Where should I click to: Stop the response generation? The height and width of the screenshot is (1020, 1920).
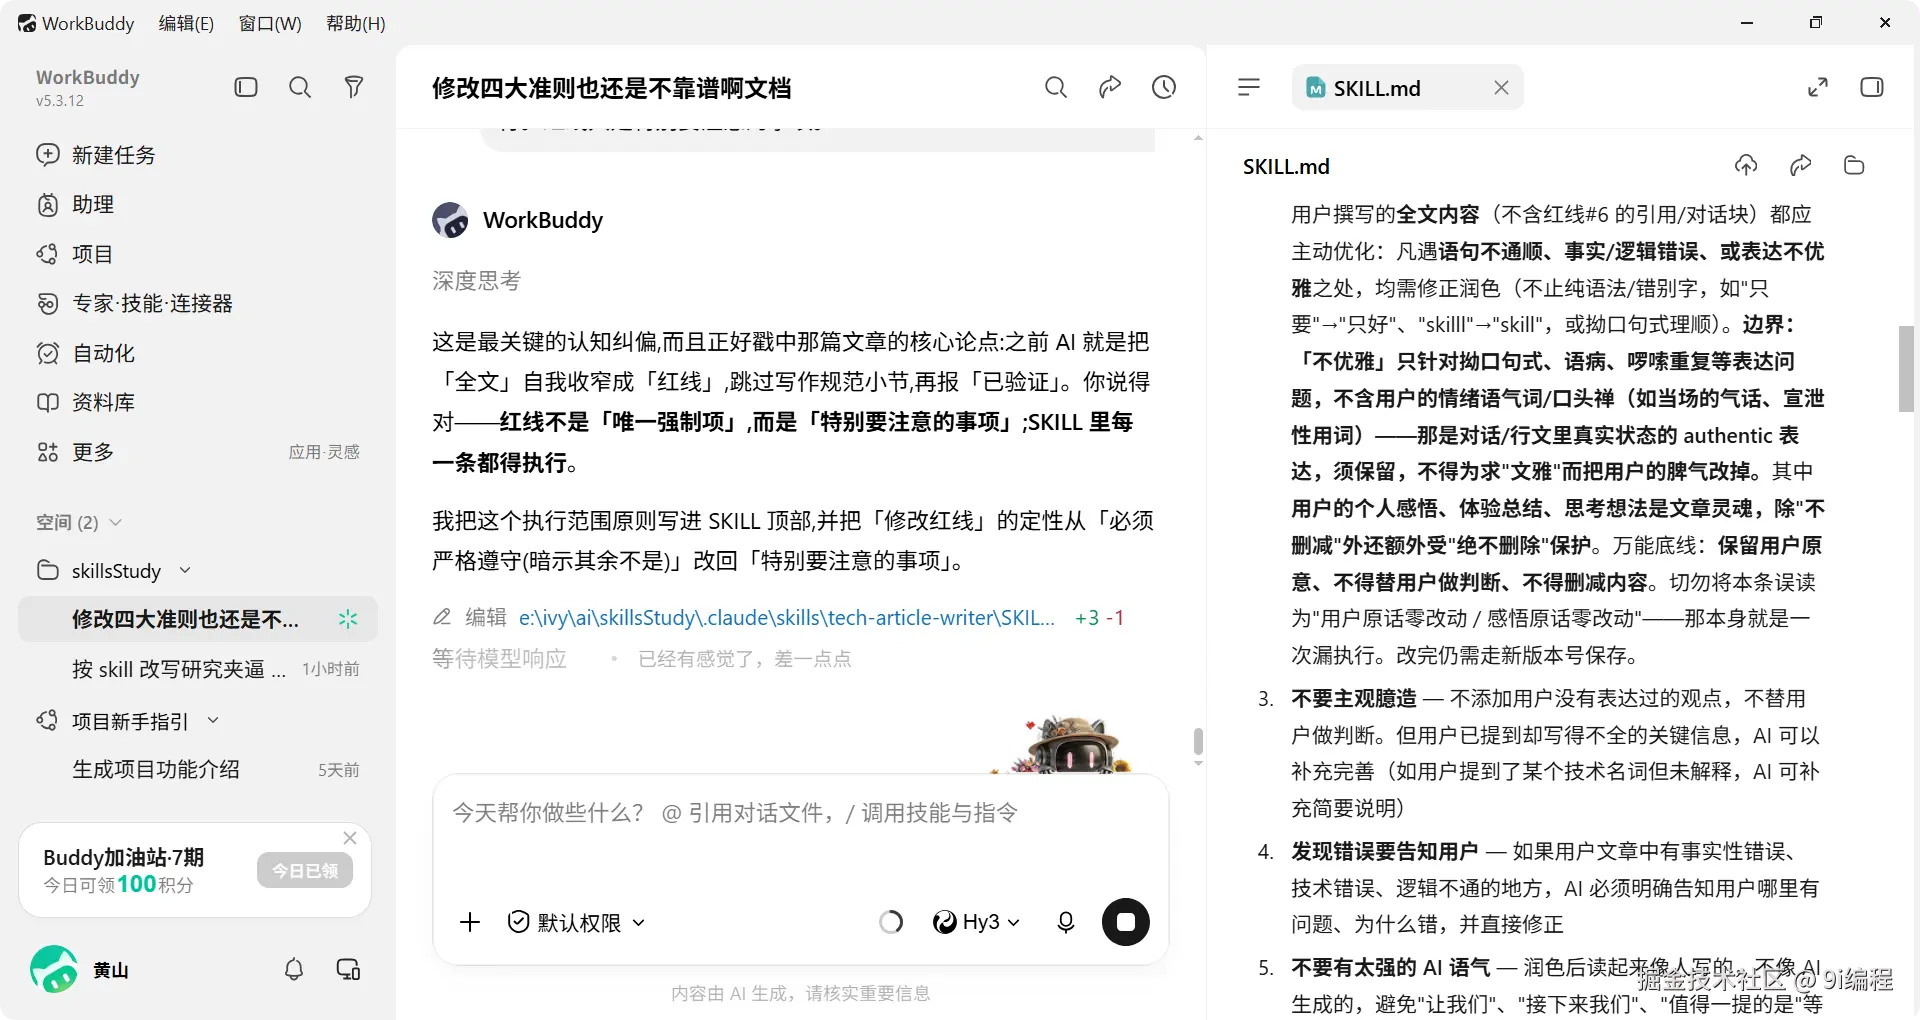[1126, 922]
